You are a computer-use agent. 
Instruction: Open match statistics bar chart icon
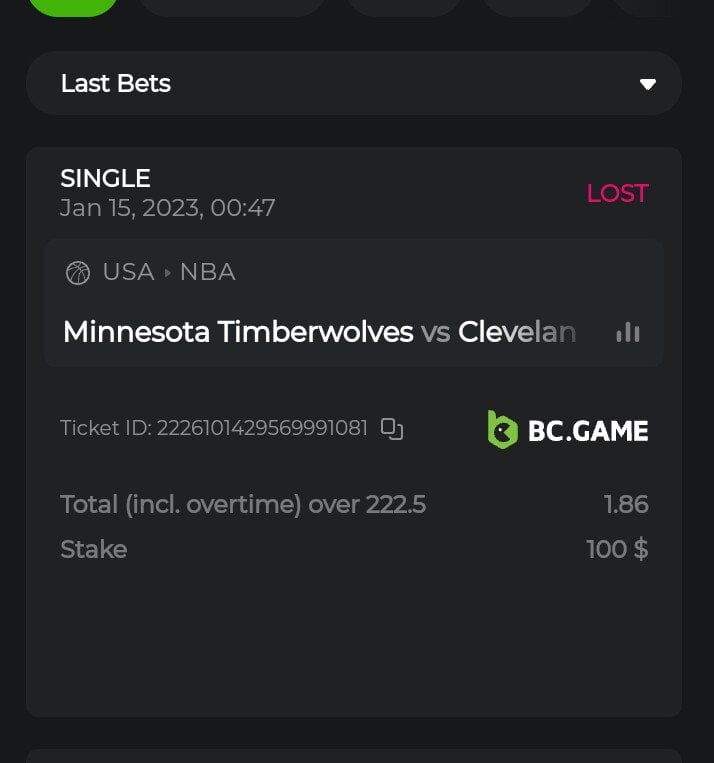pos(628,332)
